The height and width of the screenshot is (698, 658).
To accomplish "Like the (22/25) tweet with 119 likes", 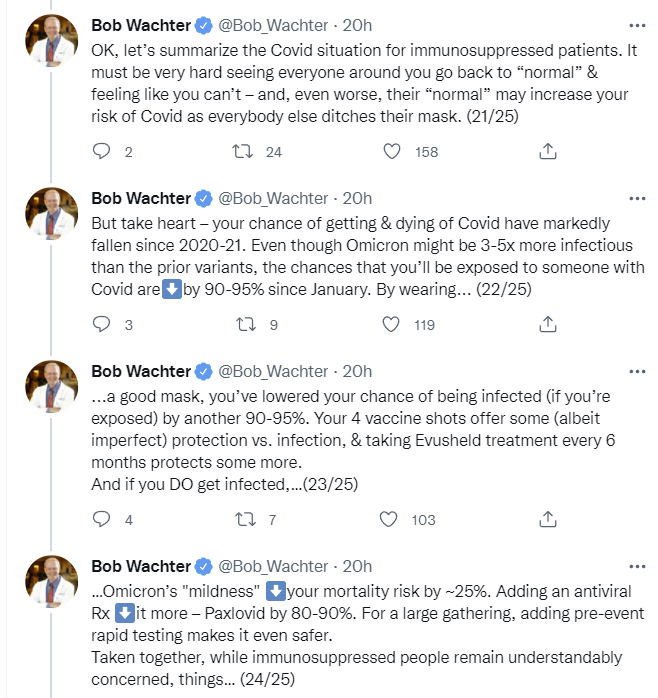I will click(393, 324).
